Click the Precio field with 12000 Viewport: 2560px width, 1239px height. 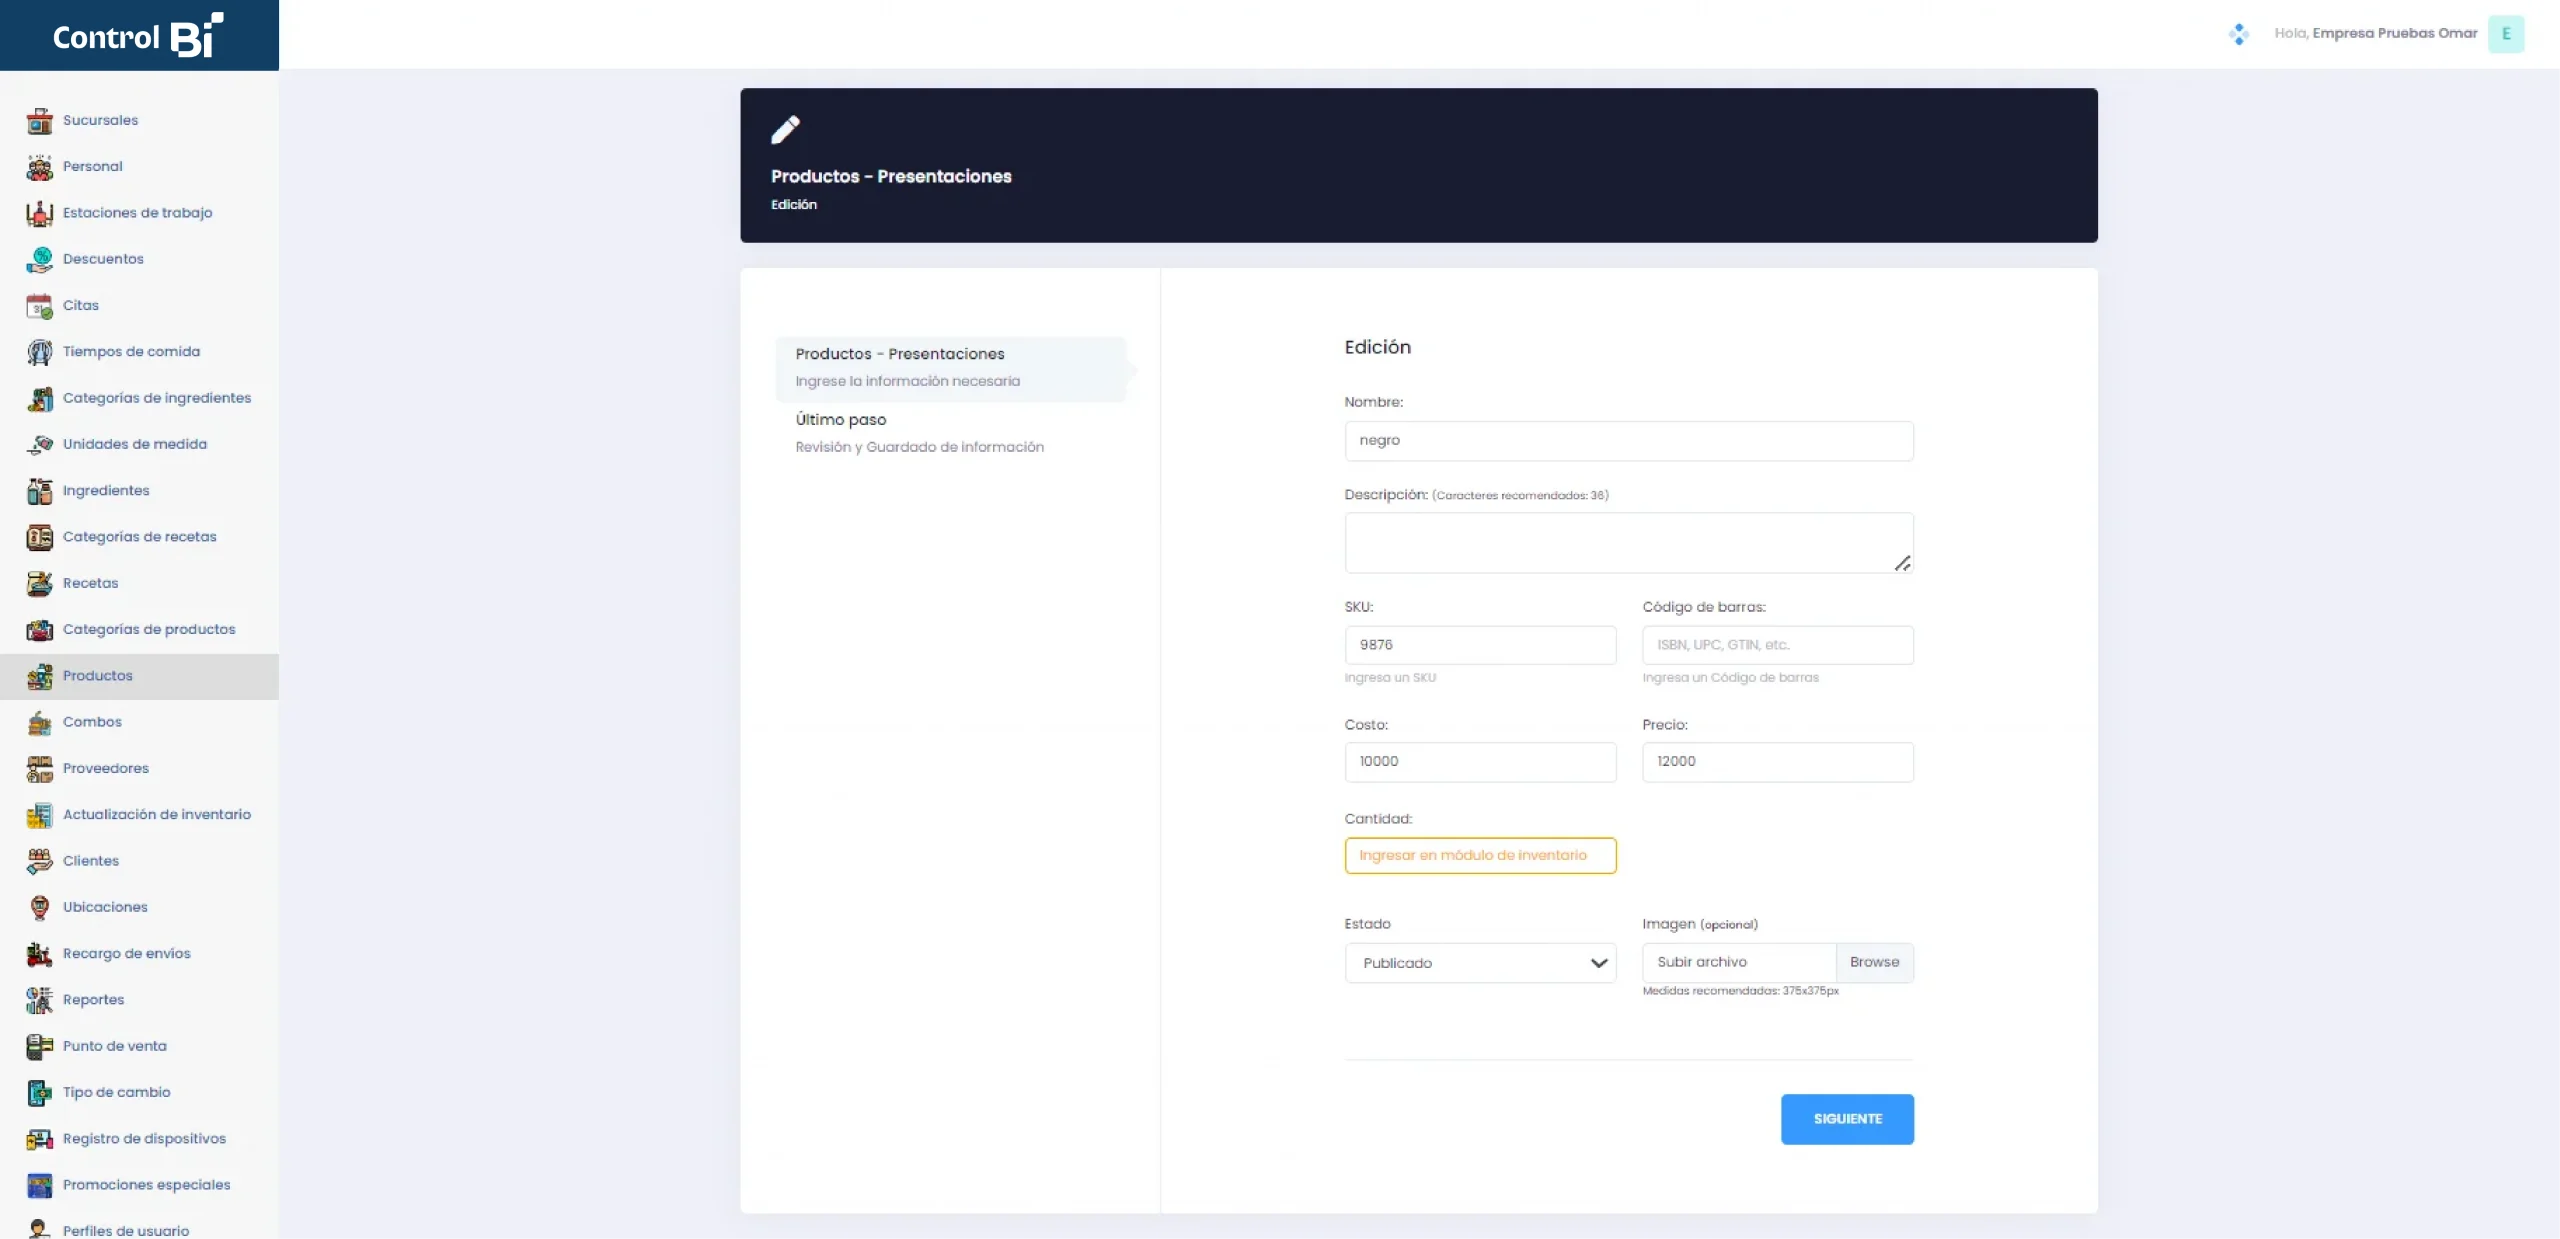(x=1777, y=762)
